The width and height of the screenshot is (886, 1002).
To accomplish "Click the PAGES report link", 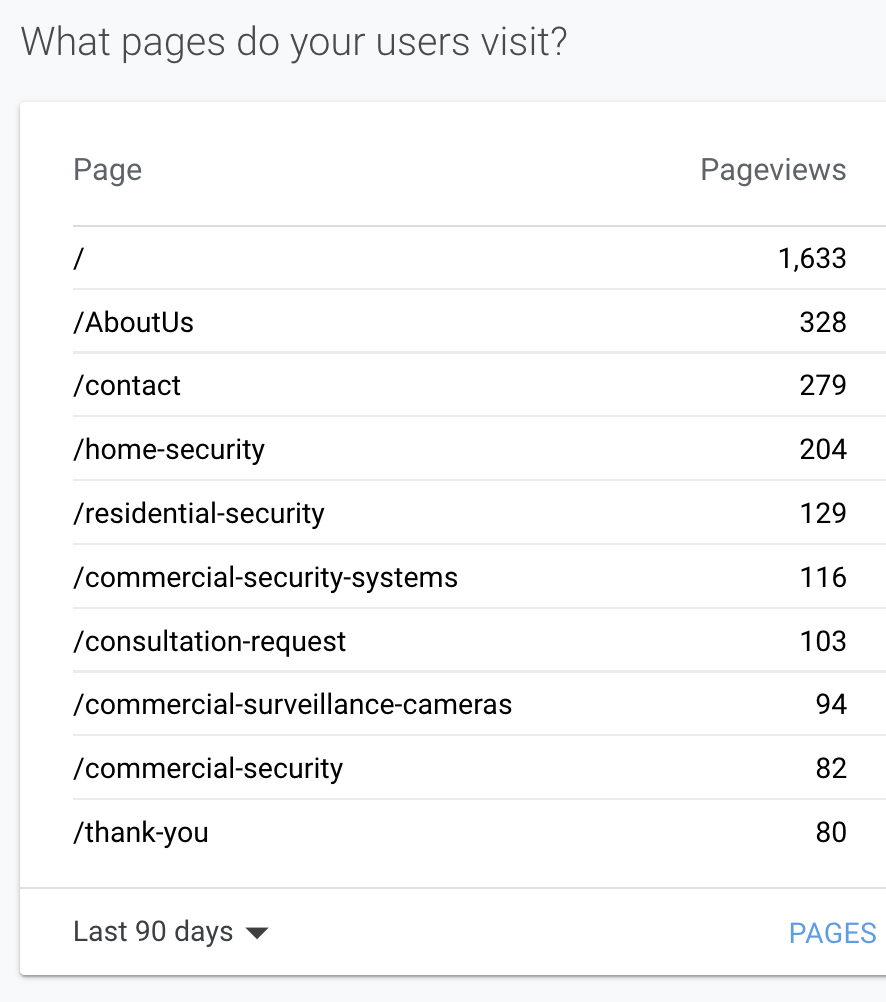I will point(832,933).
